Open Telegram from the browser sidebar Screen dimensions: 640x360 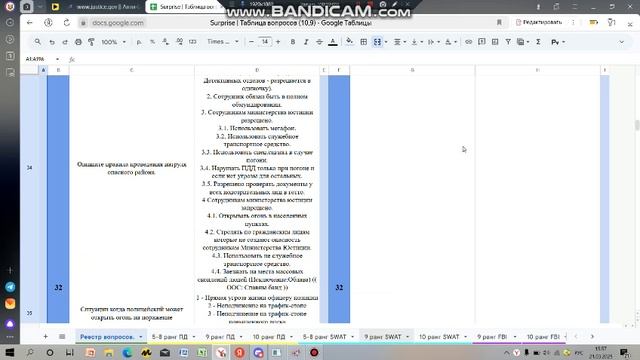pyautogui.click(x=10, y=287)
